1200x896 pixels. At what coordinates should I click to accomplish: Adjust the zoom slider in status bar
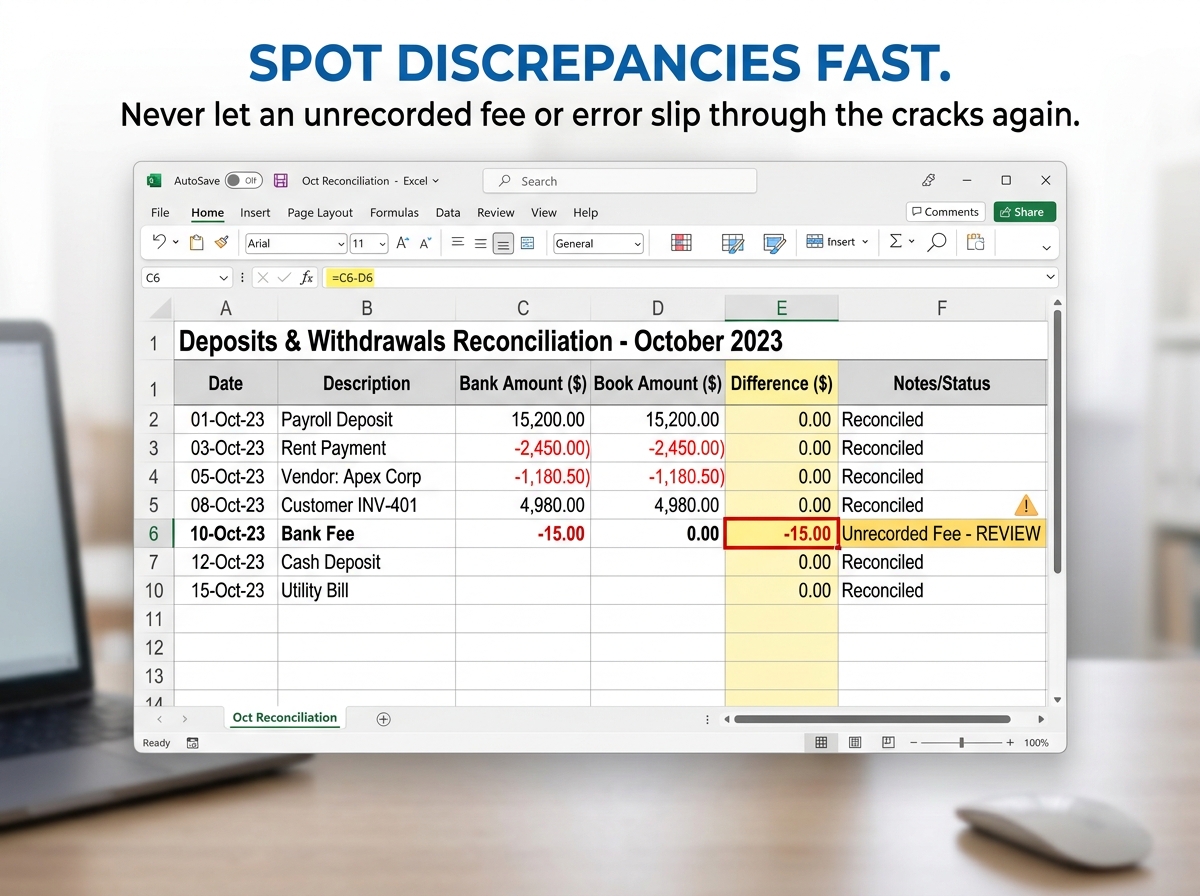[x=961, y=743]
